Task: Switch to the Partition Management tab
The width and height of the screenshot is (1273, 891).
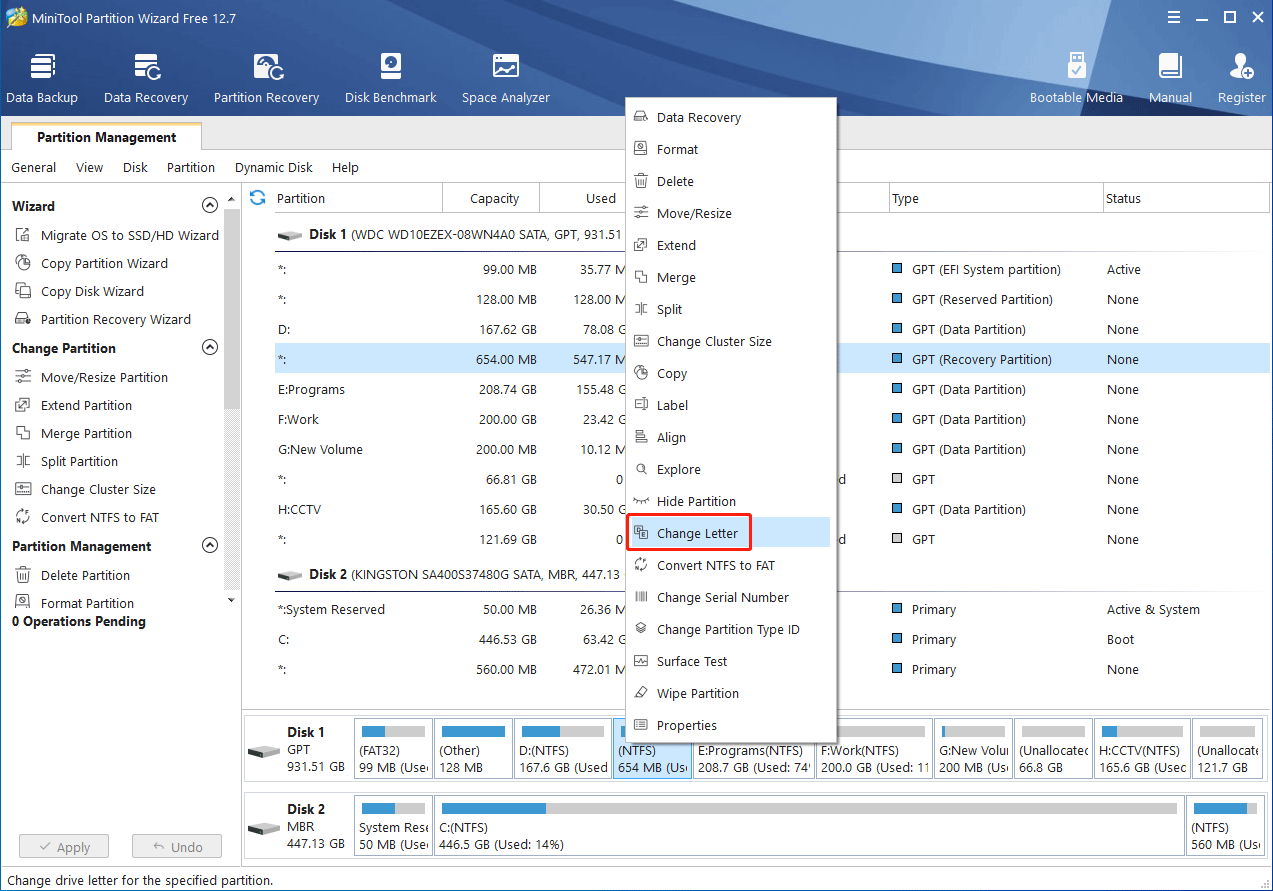Action: (x=107, y=137)
